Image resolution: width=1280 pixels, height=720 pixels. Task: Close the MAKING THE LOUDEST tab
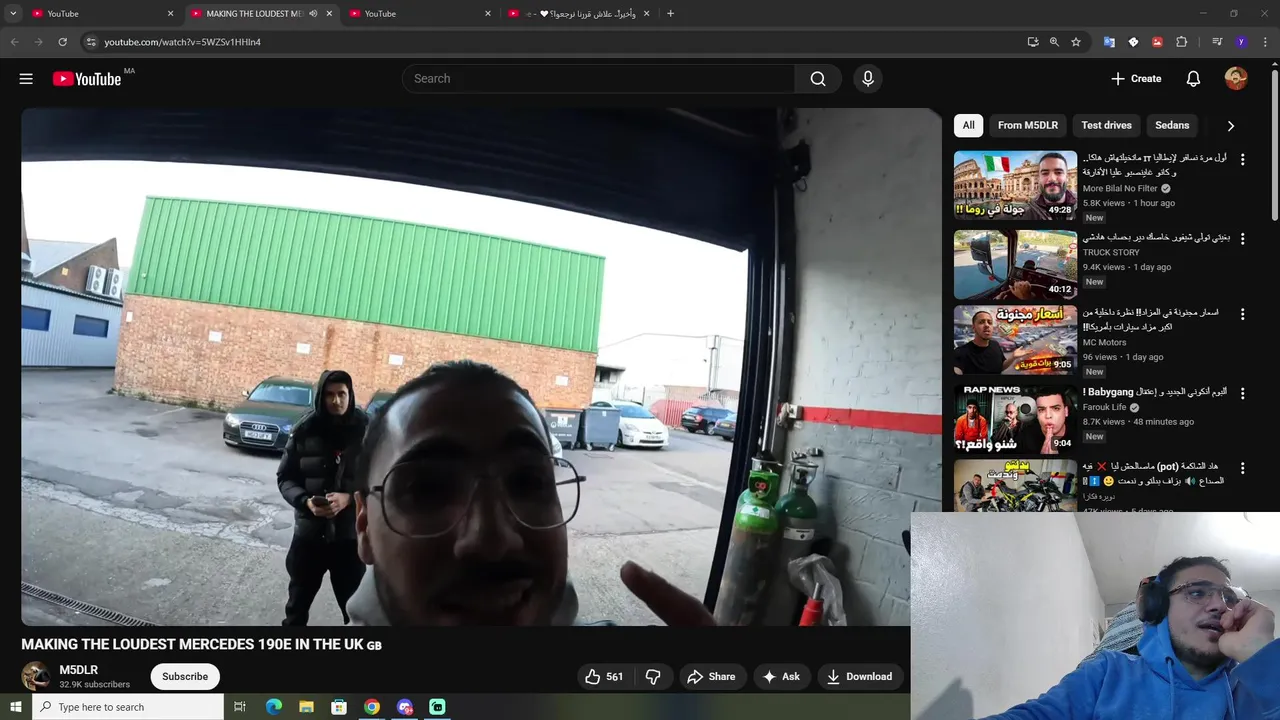click(329, 13)
